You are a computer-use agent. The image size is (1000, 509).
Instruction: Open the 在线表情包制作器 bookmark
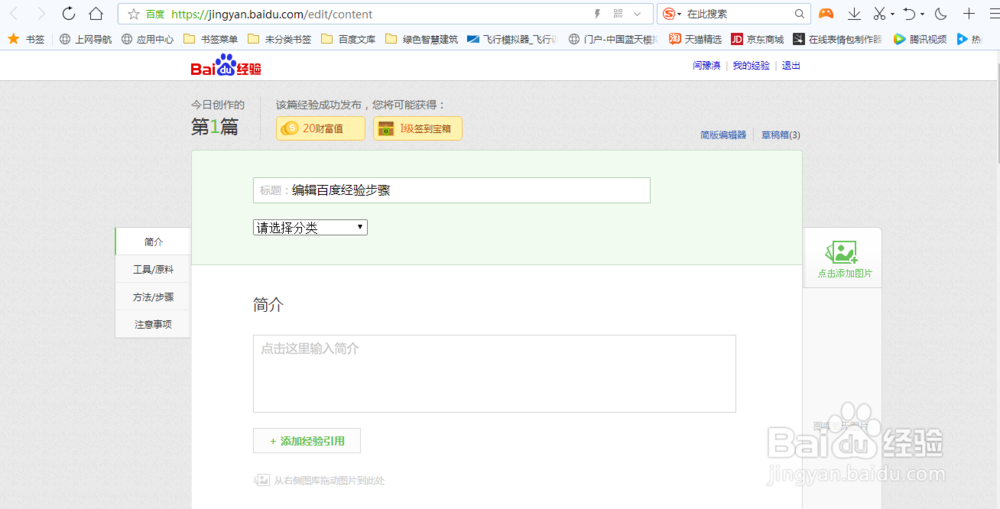tap(837, 39)
